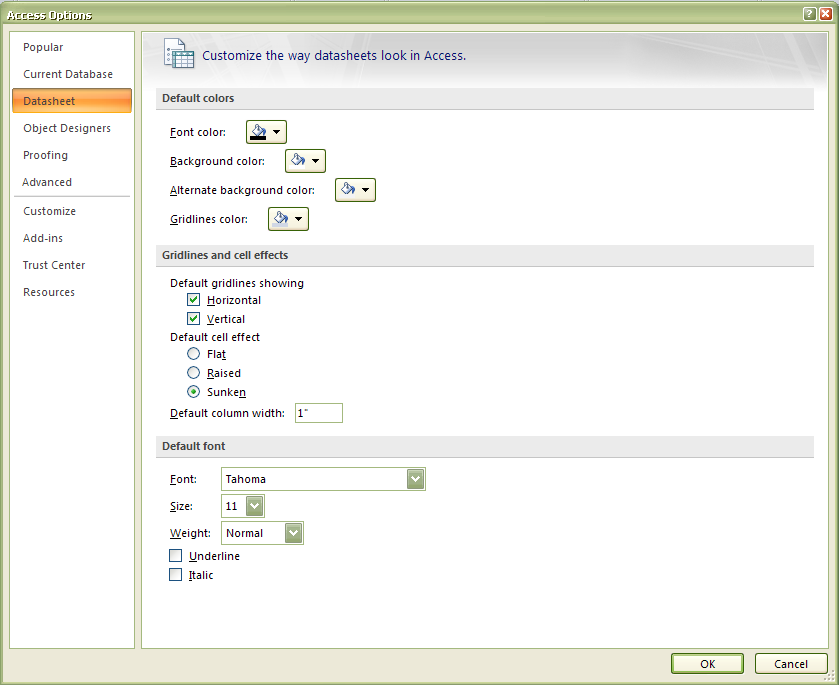Screen dimensions: 839x685
Task: Enable the Underline checkbox
Action: point(176,555)
